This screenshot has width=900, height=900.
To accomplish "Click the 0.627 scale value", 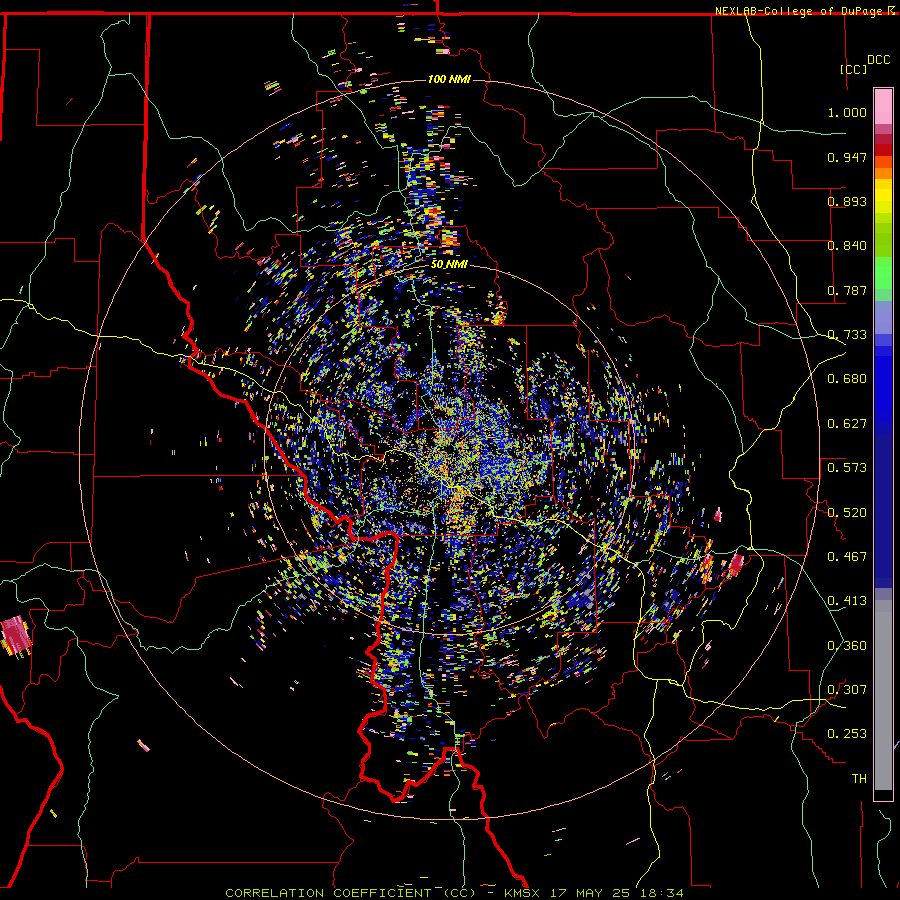I will [x=847, y=424].
